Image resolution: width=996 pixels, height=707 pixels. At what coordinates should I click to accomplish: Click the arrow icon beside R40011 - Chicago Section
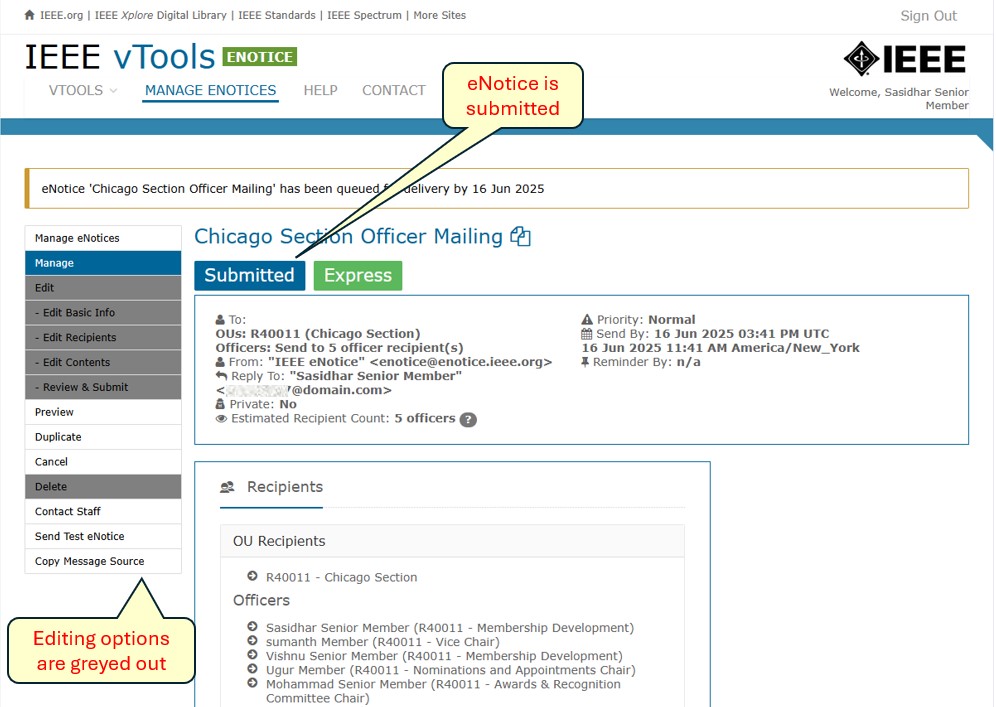click(x=252, y=576)
